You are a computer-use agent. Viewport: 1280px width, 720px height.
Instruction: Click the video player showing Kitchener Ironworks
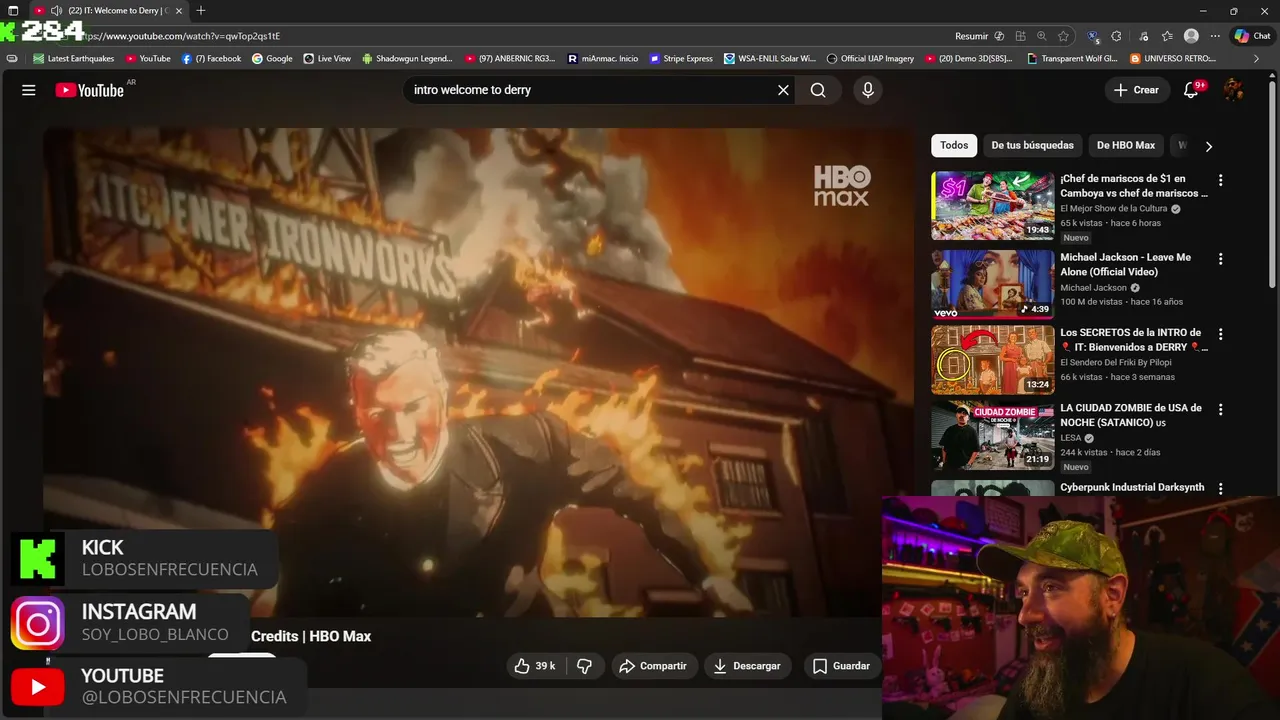coord(478,372)
